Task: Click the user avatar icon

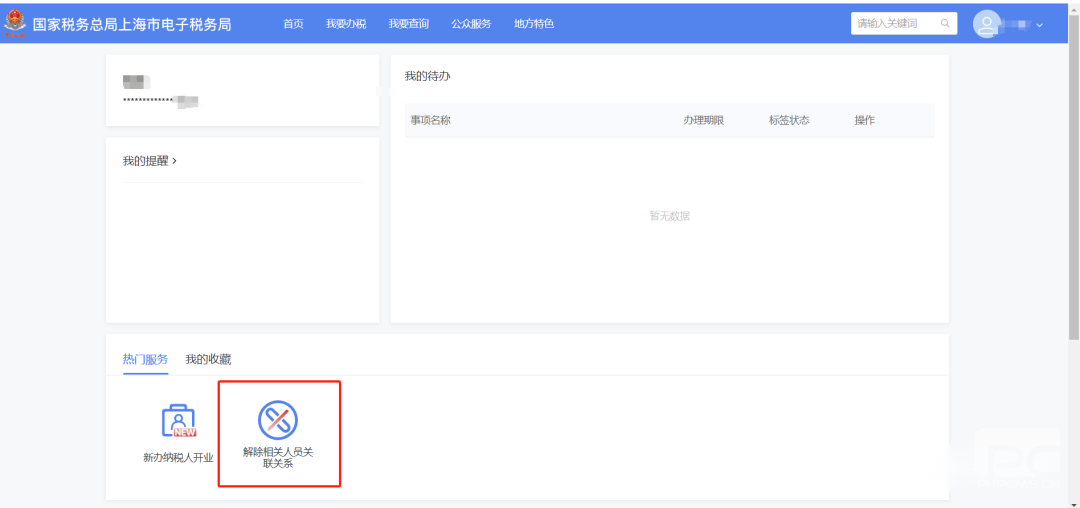Action: tap(988, 24)
